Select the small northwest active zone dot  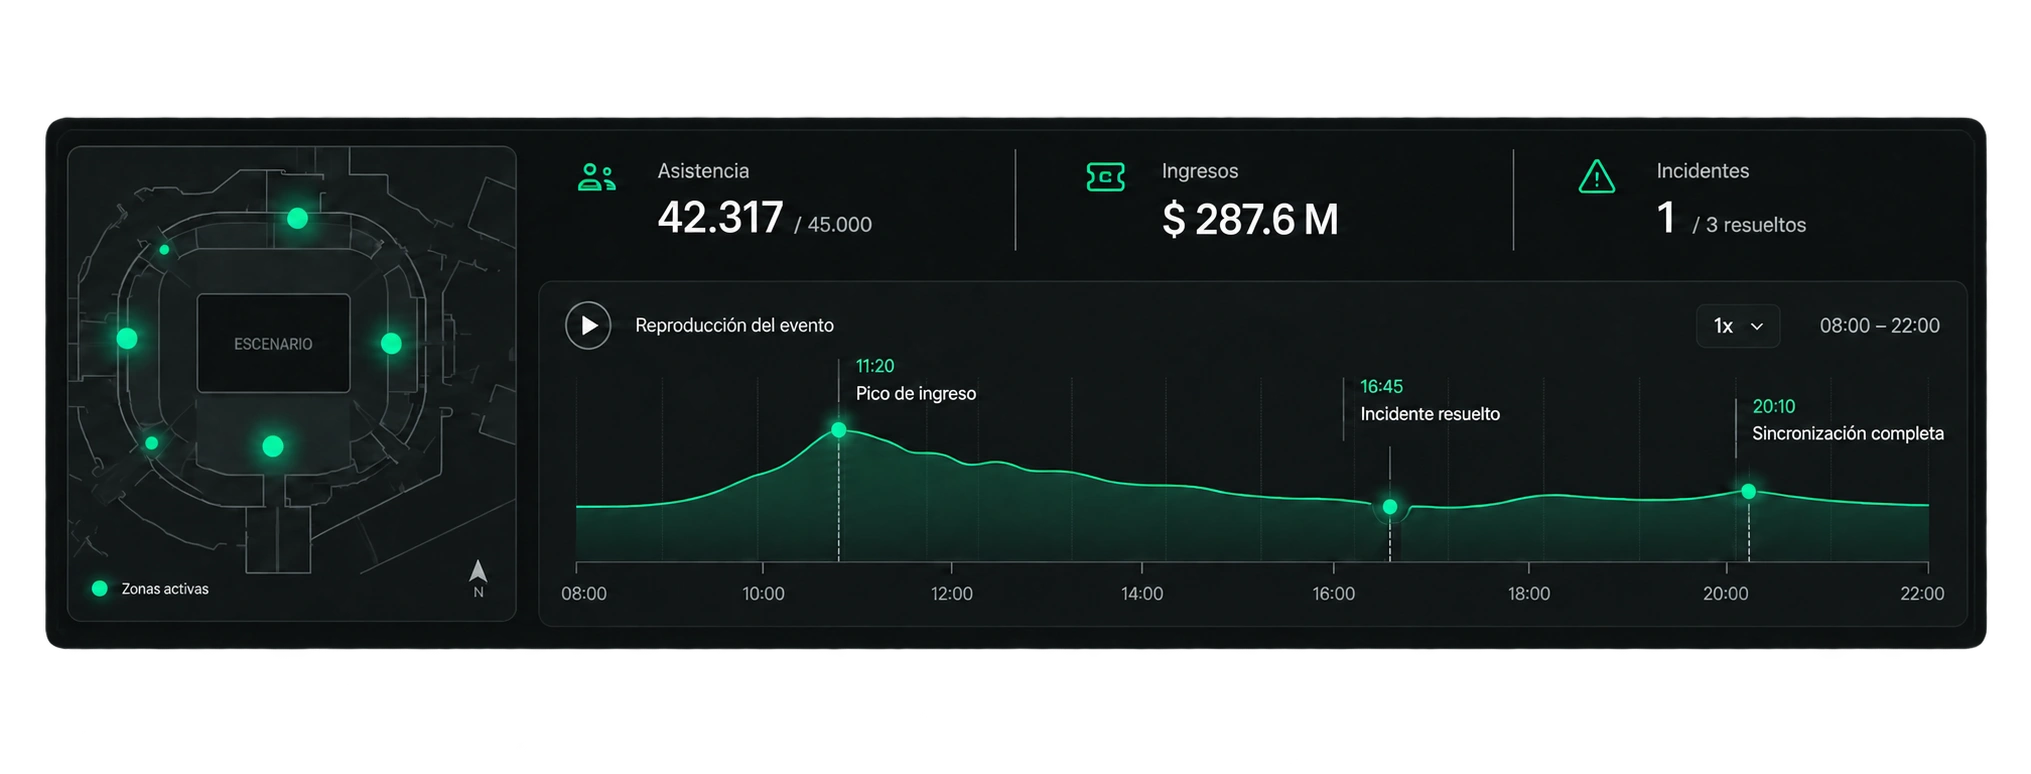click(x=164, y=250)
